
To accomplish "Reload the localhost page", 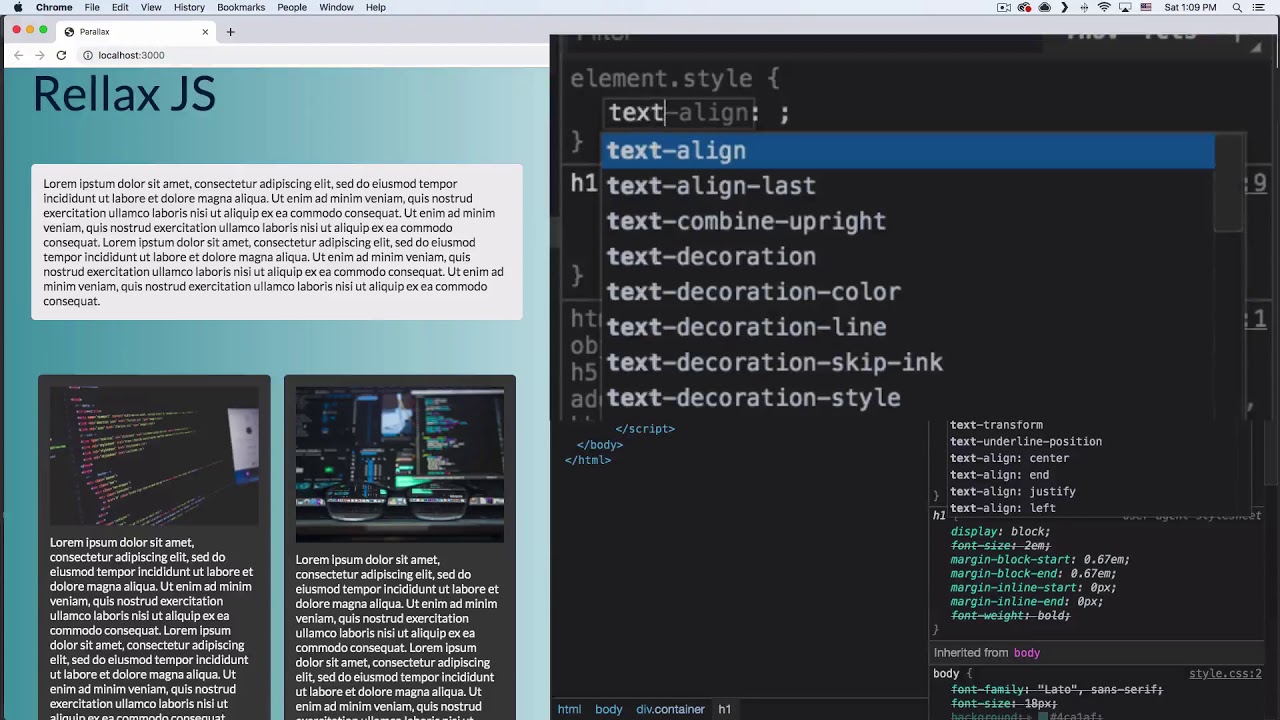I will 61,55.
